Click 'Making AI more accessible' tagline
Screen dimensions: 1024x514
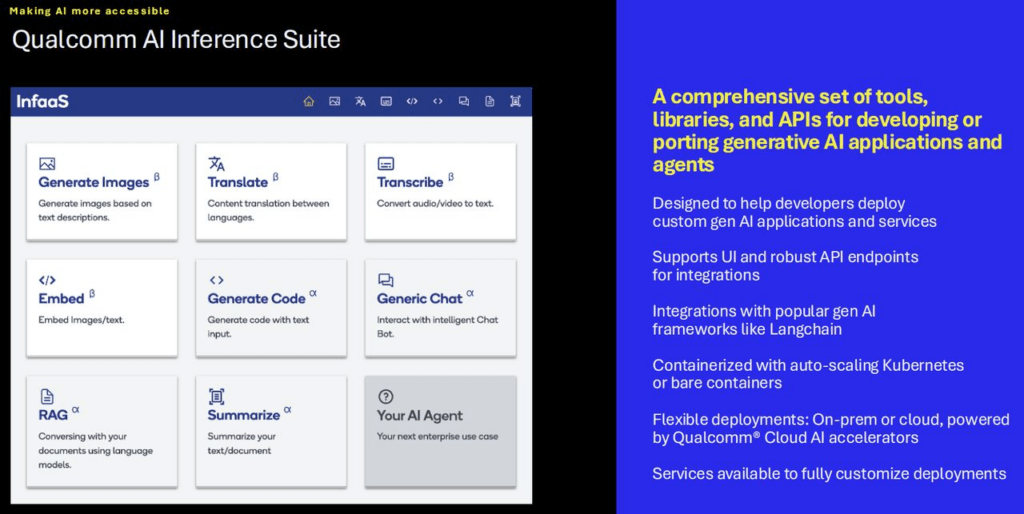click(89, 11)
